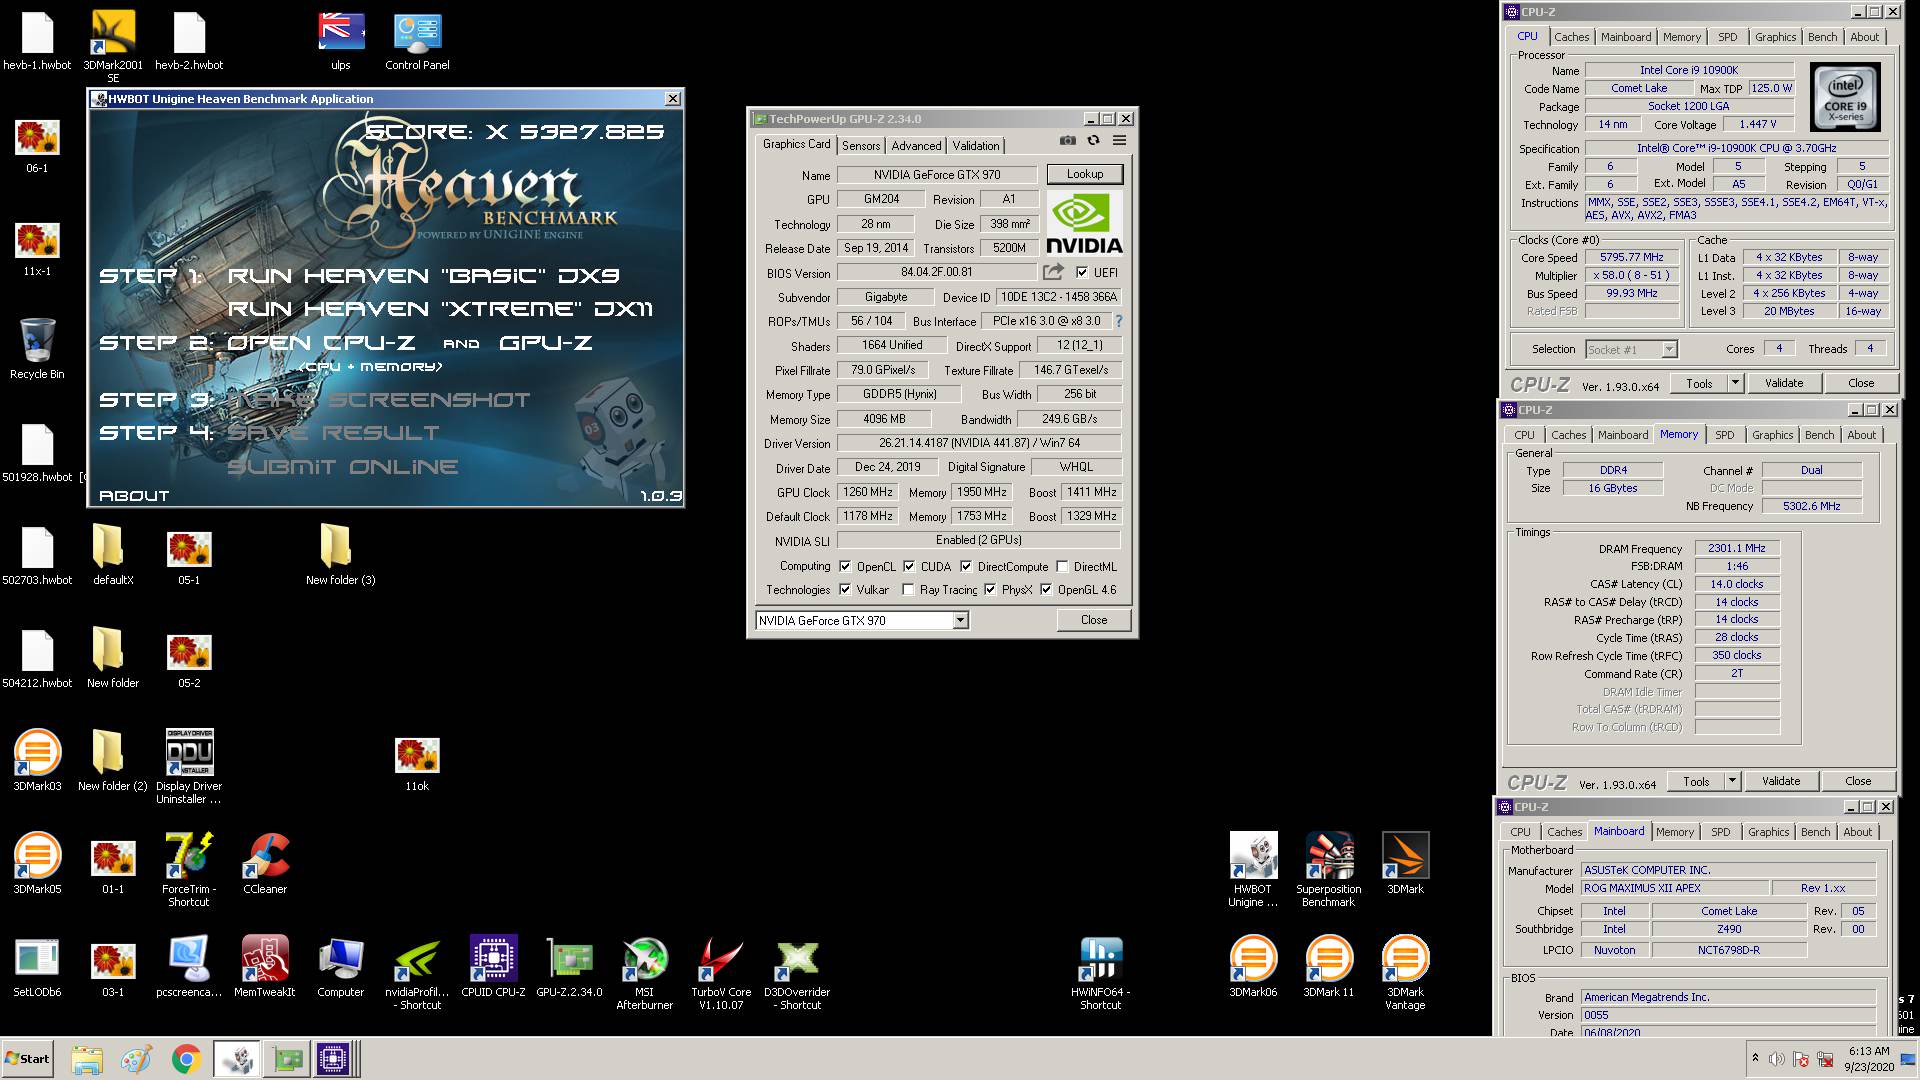Open the GPU-Z hamburger menu icon

click(1120, 141)
